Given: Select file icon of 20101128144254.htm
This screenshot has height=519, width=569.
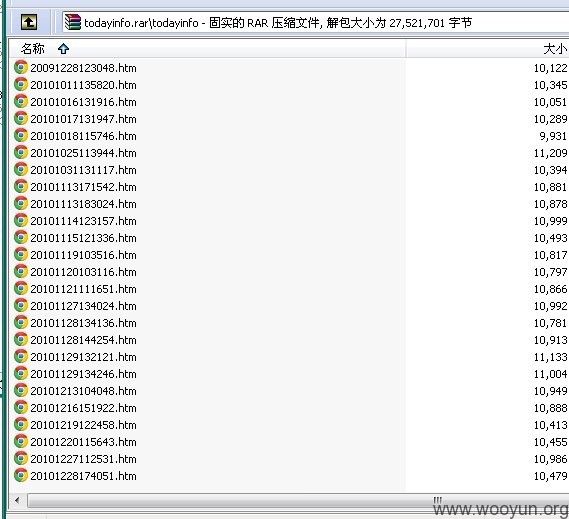Looking at the screenshot, I should pos(21,340).
